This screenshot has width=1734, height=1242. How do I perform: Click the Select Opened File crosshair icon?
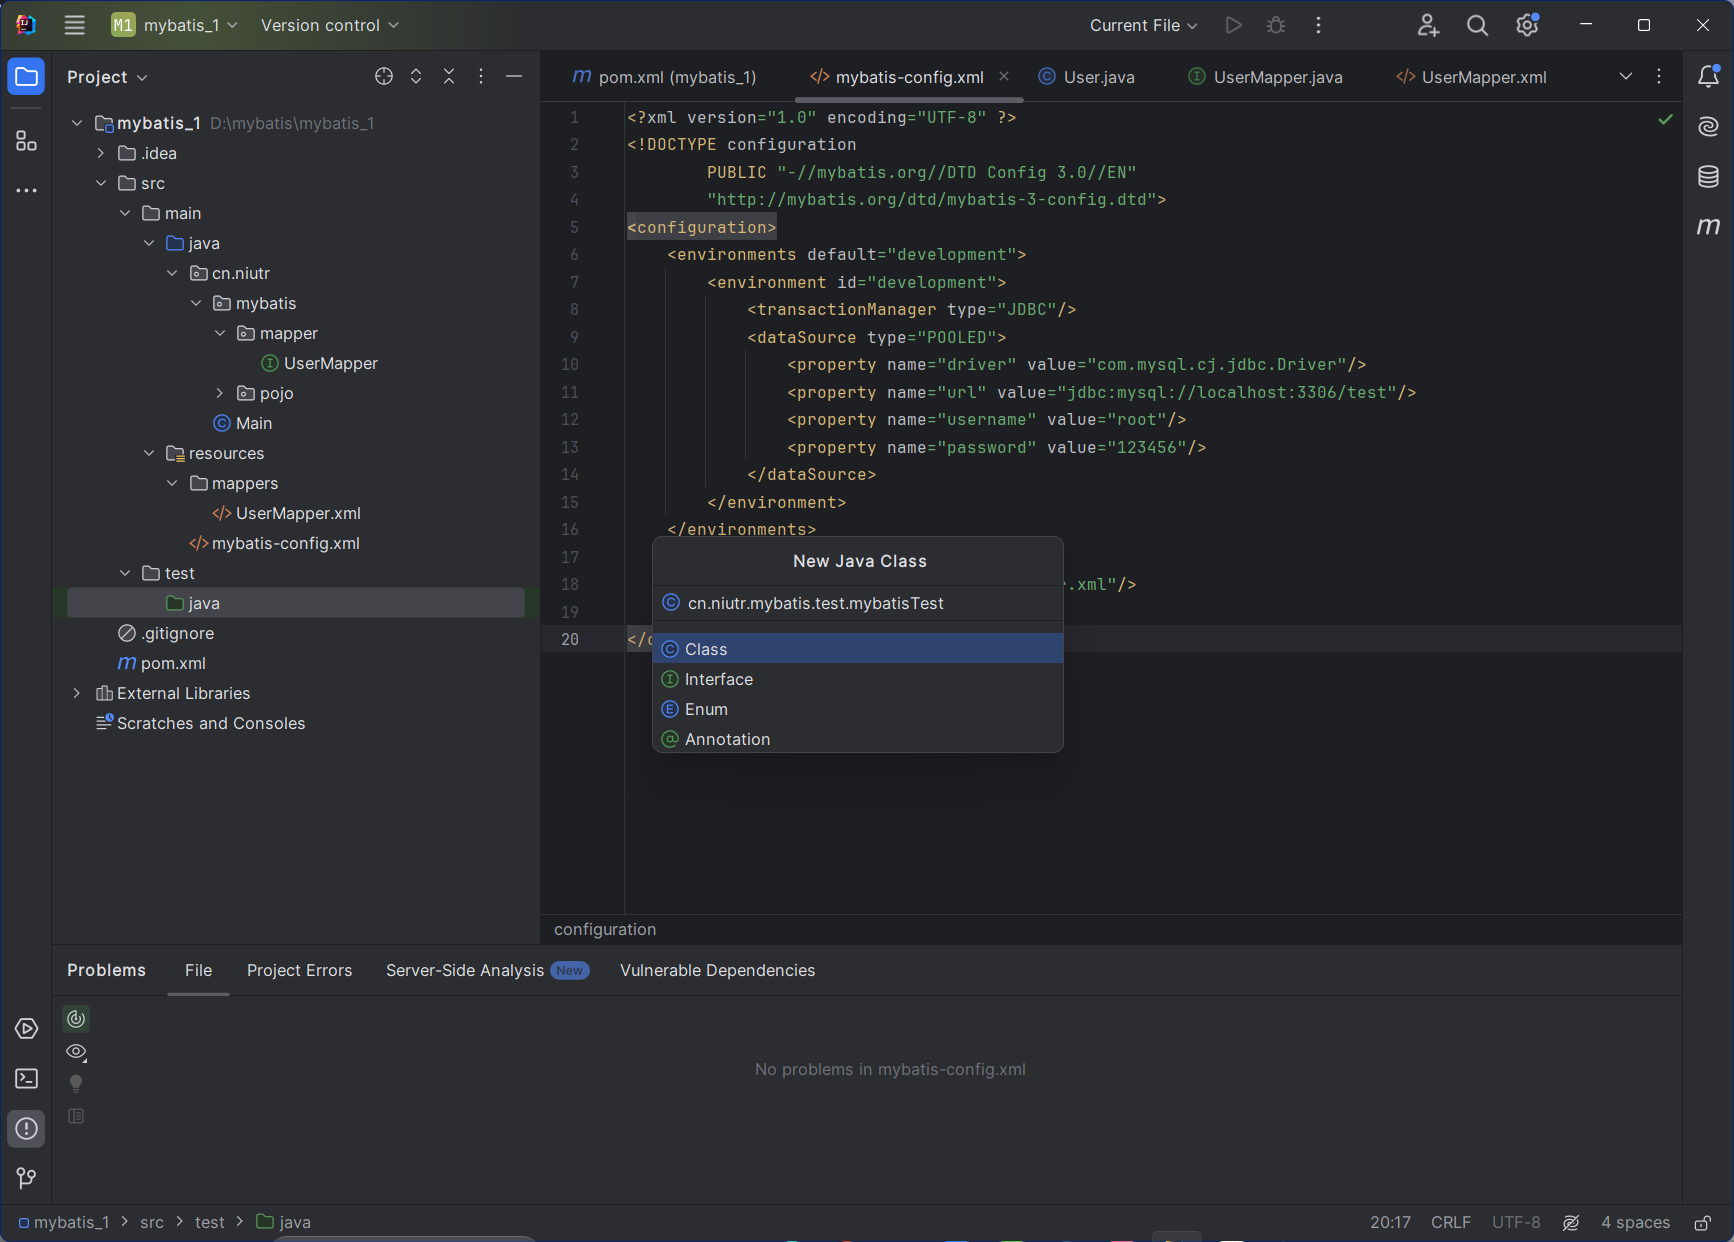(384, 77)
